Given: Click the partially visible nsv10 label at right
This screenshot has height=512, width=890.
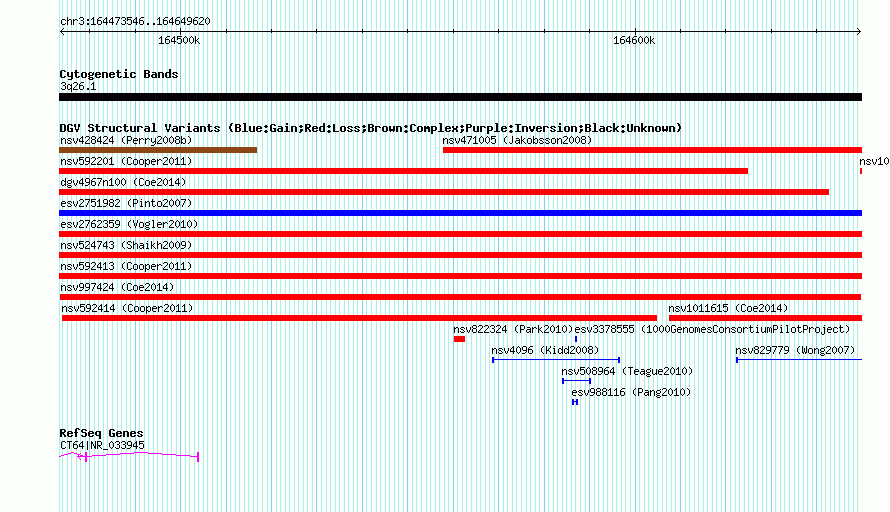Looking at the screenshot, I should 874,161.
